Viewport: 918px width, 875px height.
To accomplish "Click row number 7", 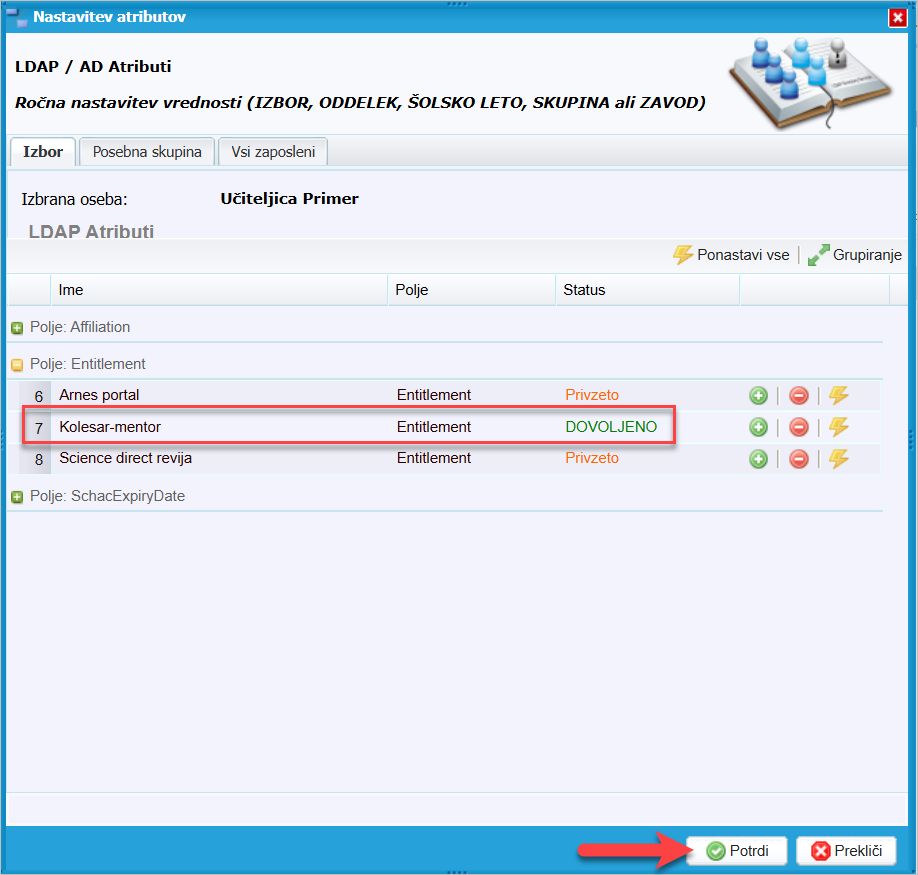I will [x=39, y=428].
